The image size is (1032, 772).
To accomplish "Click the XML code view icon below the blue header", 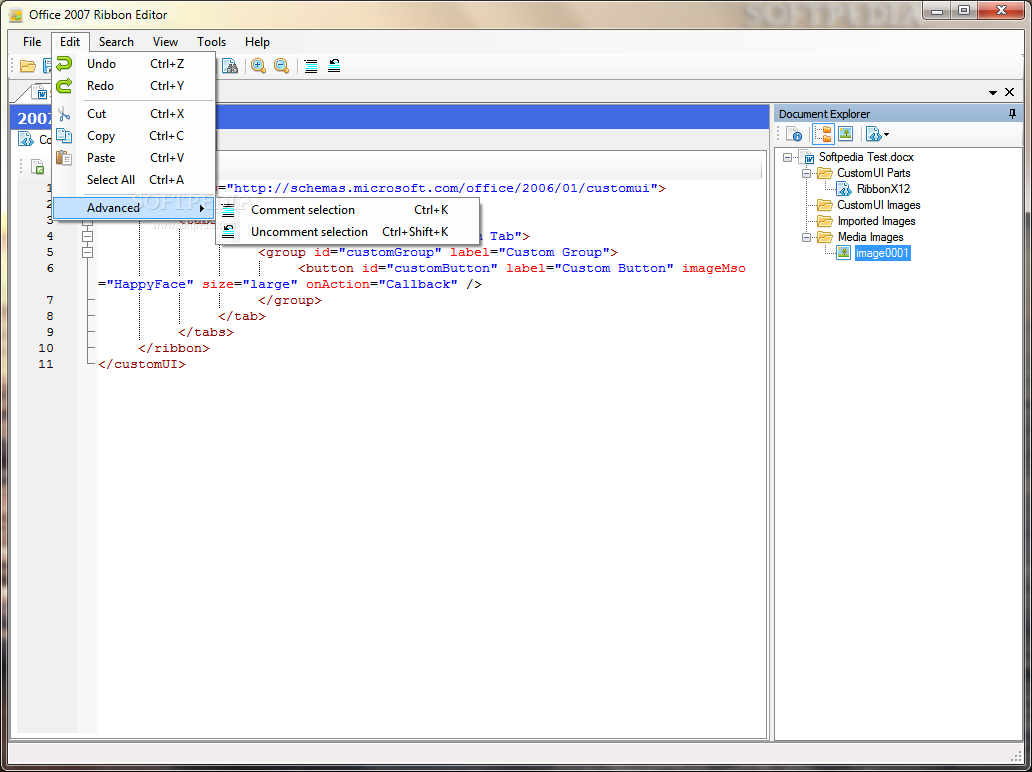I will pyautogui.click(x=26, y=140).
